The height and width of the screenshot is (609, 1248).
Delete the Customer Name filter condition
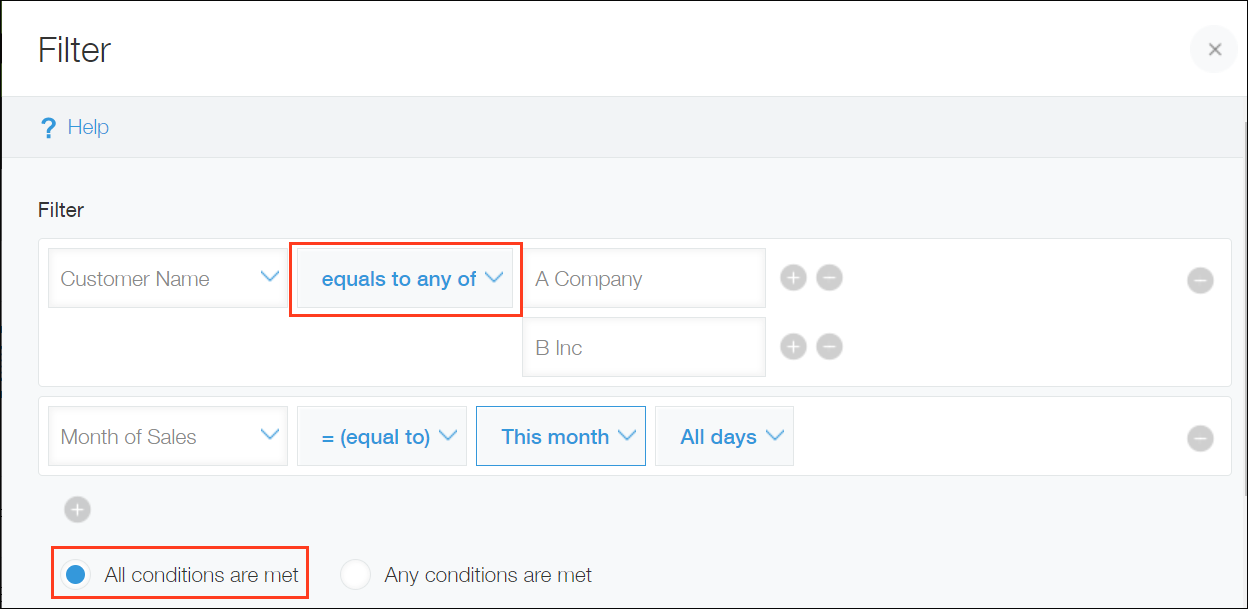[1200, 281]
